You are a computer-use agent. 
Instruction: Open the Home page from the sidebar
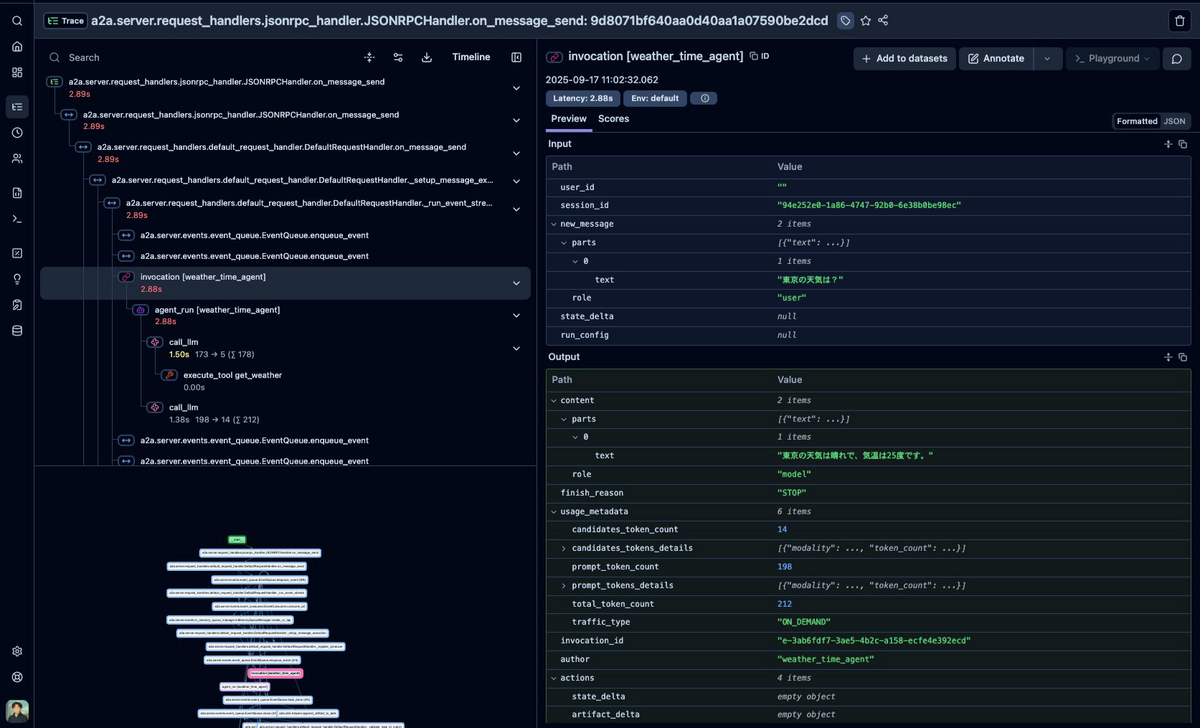coord(17,46)
